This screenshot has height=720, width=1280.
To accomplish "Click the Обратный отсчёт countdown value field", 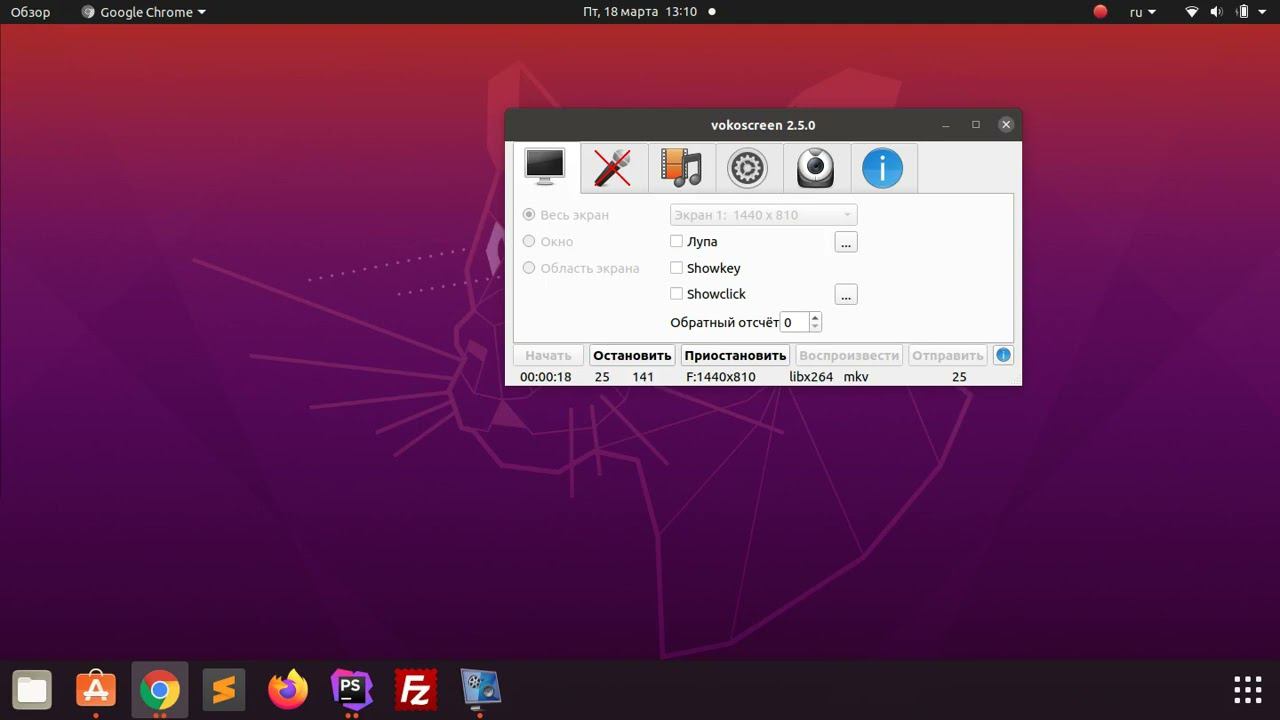I will click(794, 322).
